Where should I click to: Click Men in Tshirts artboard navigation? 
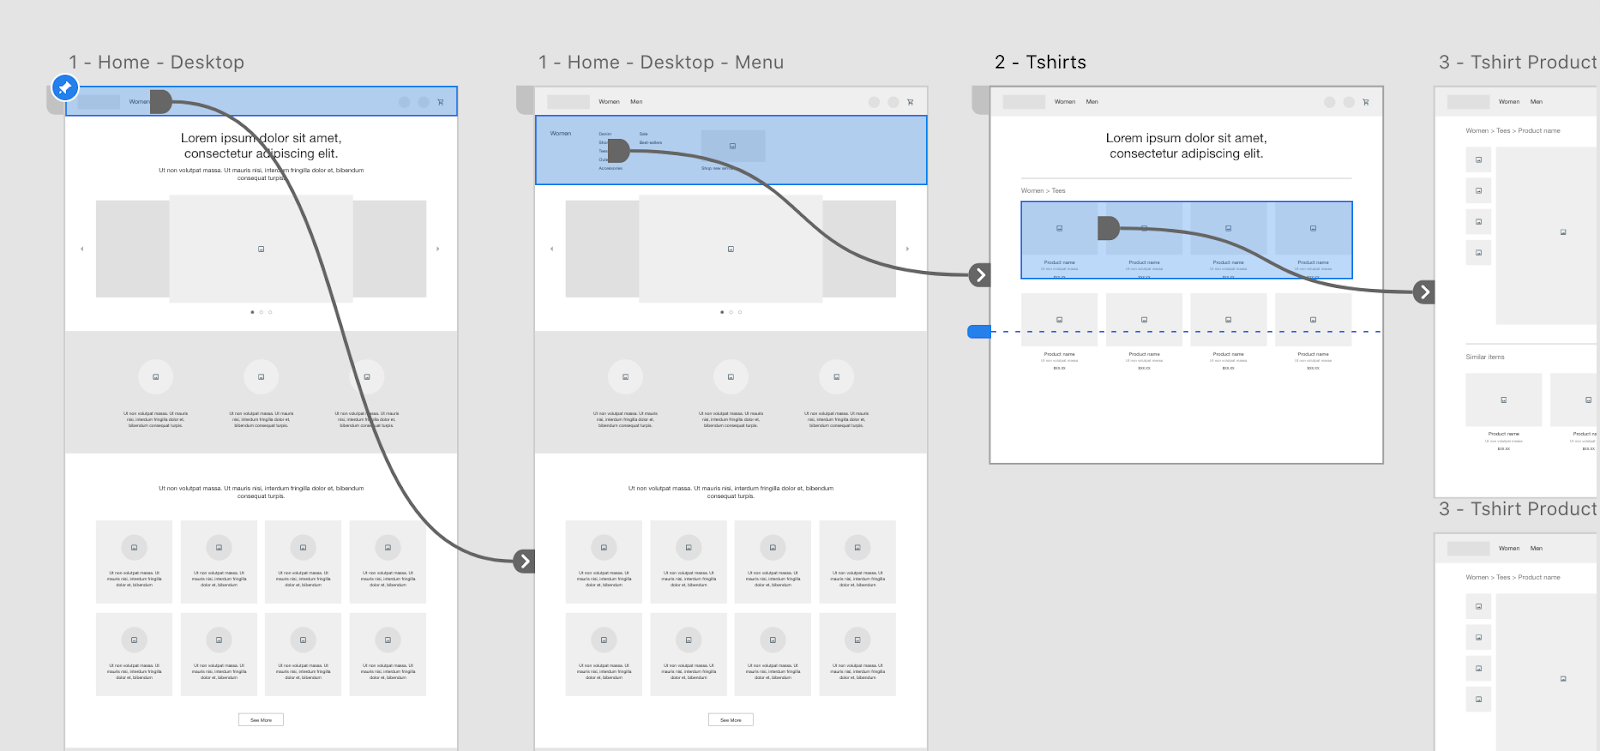(1092, 102)
